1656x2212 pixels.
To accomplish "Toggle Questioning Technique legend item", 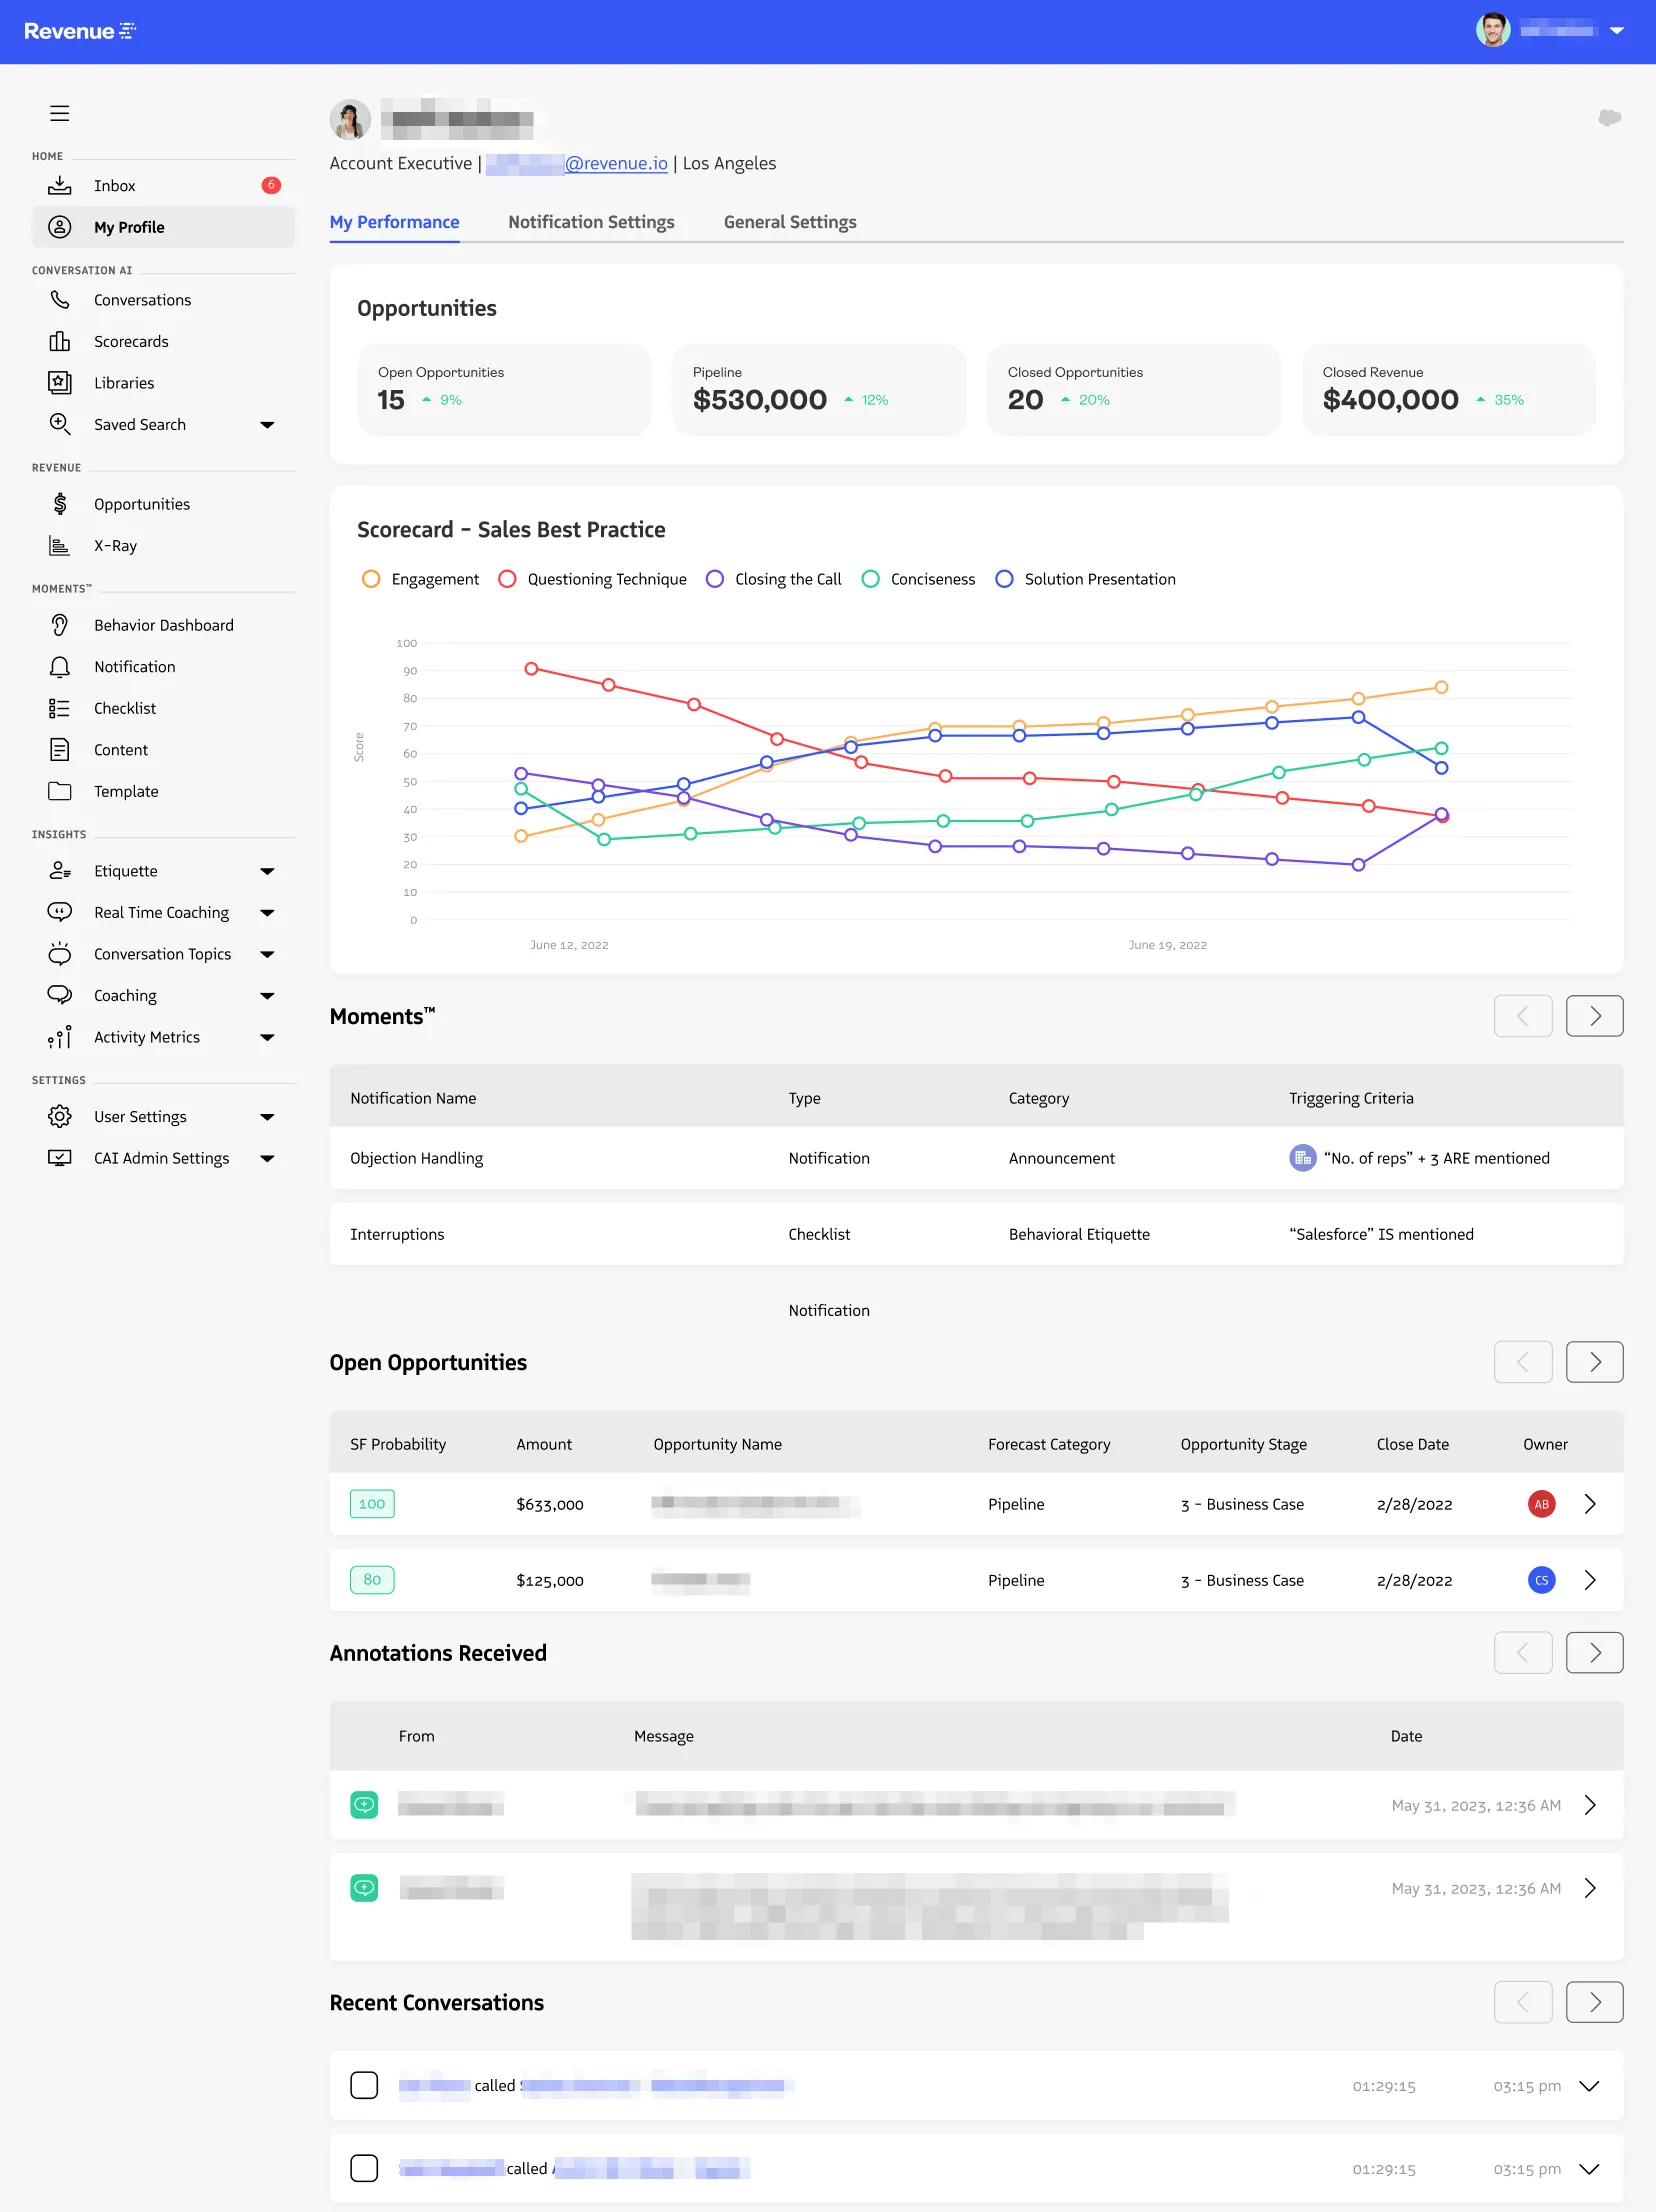I will click(x=592, y=579).
